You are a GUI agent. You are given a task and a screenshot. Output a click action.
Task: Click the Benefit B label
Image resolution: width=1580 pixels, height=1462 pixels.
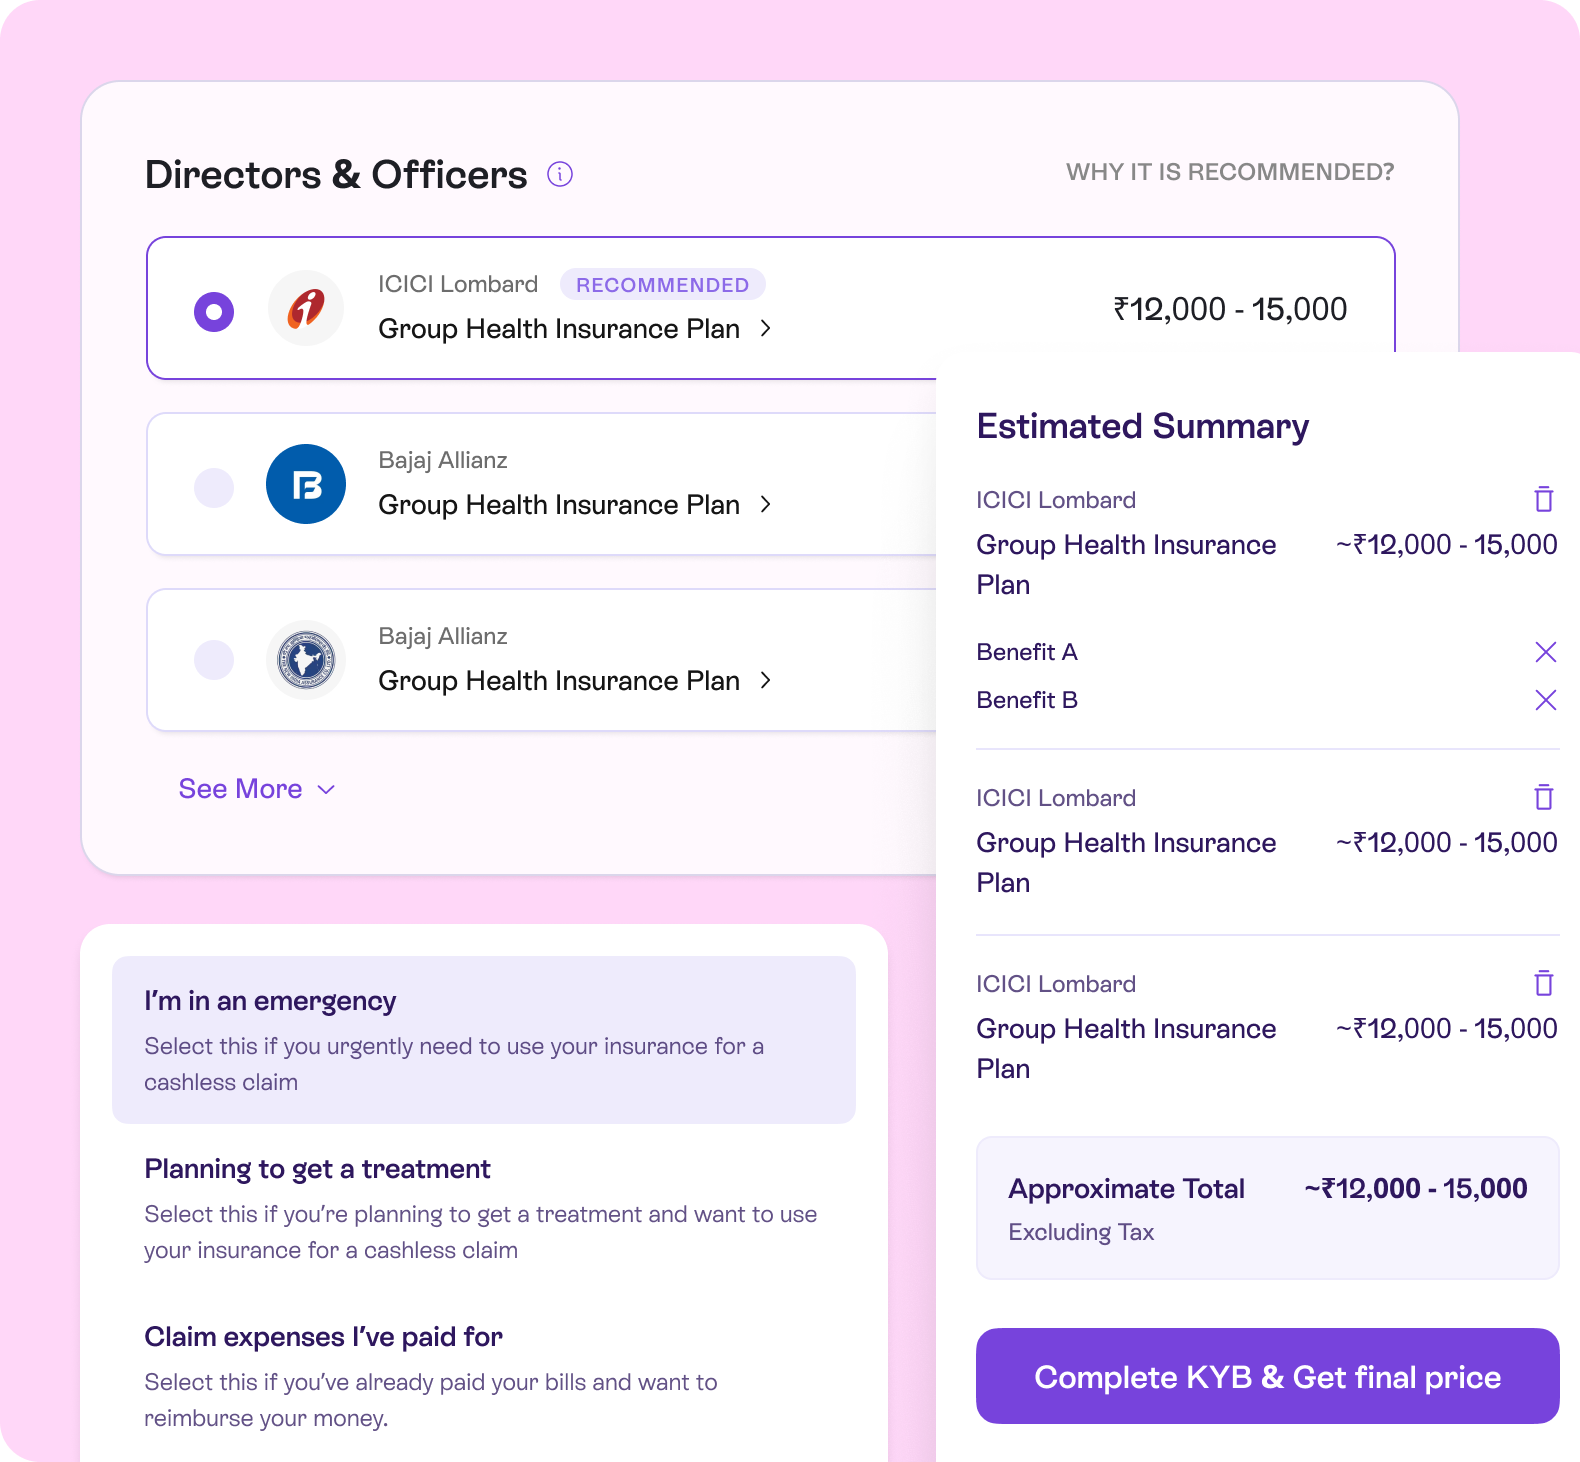point(1027,700)
